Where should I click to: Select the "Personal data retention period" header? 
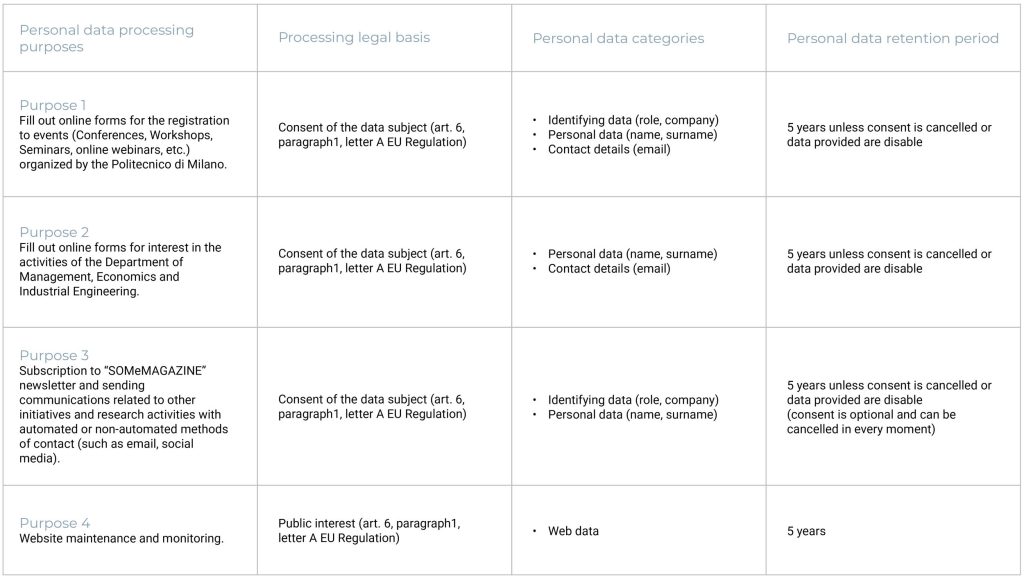pos(892,38)
